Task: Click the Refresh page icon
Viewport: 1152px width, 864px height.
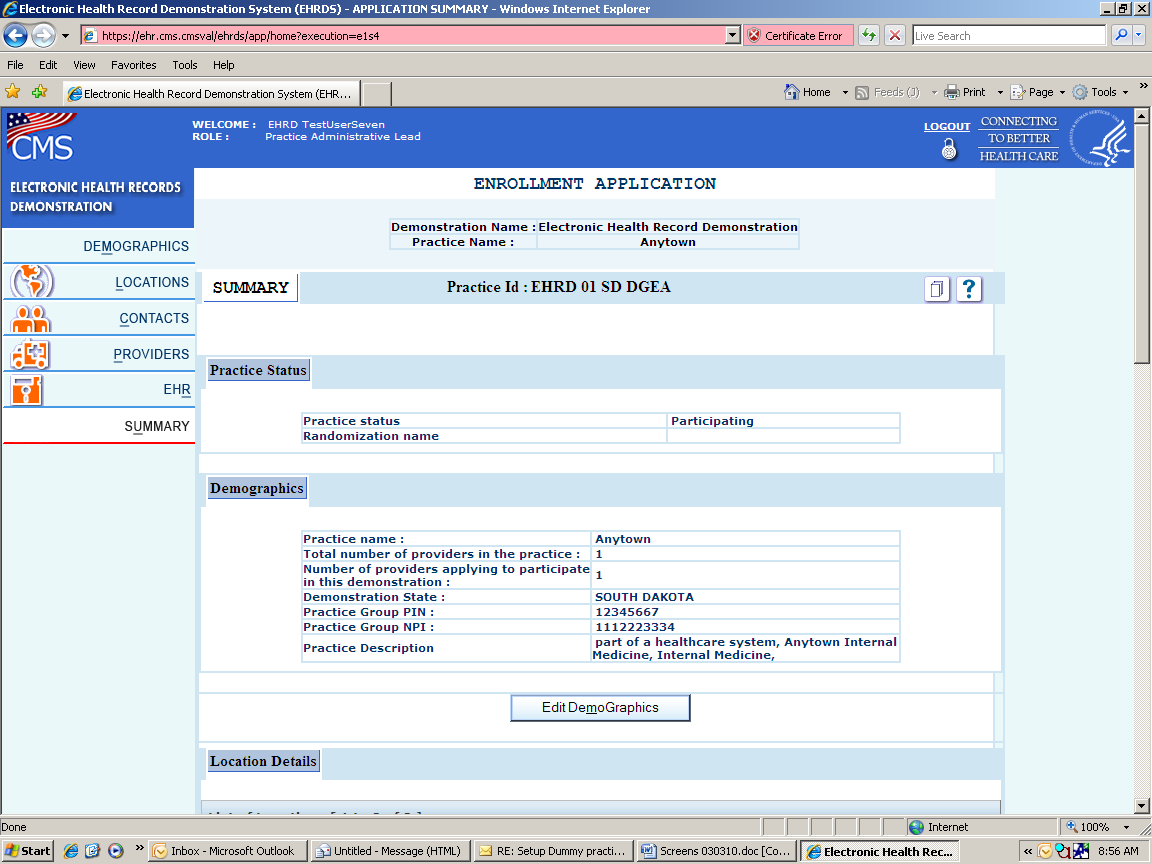Action: (x=868, y=35)
